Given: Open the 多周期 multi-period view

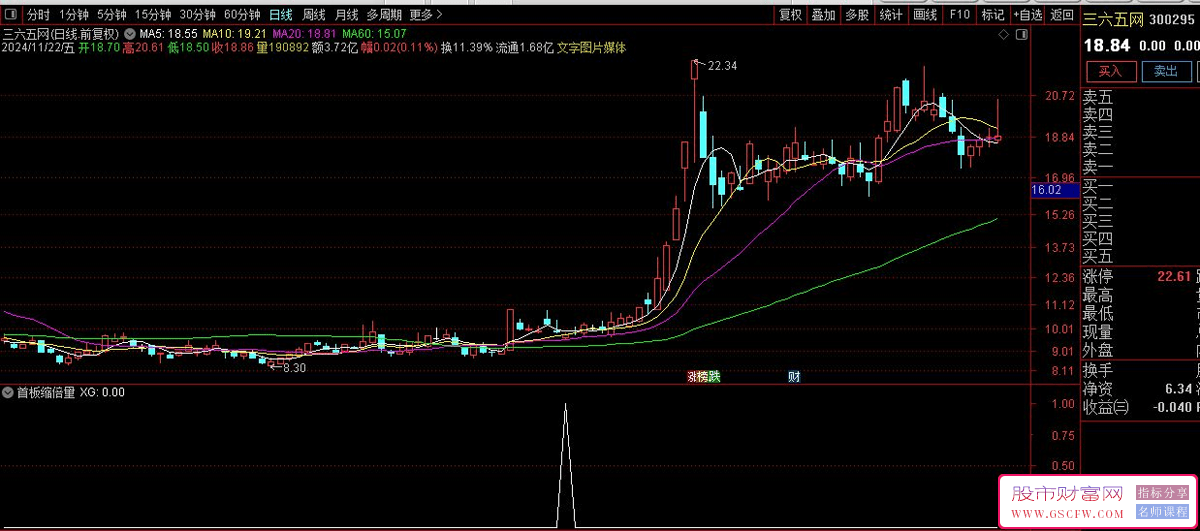Looking at the screenshot, I should 384,15.
